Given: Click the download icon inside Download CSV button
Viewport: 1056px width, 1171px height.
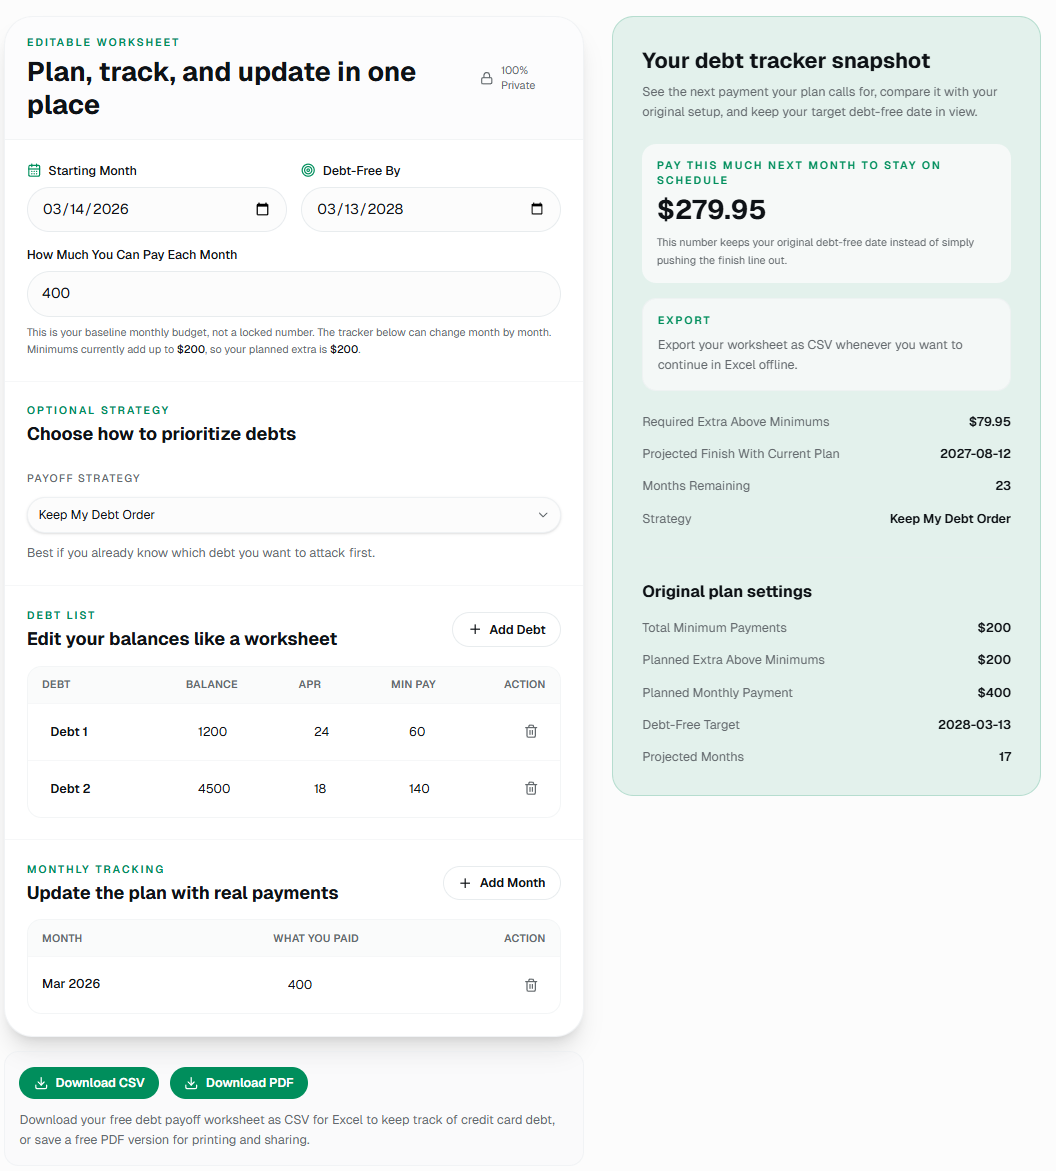Looking at the screenshot, I should pos(41,1083).
